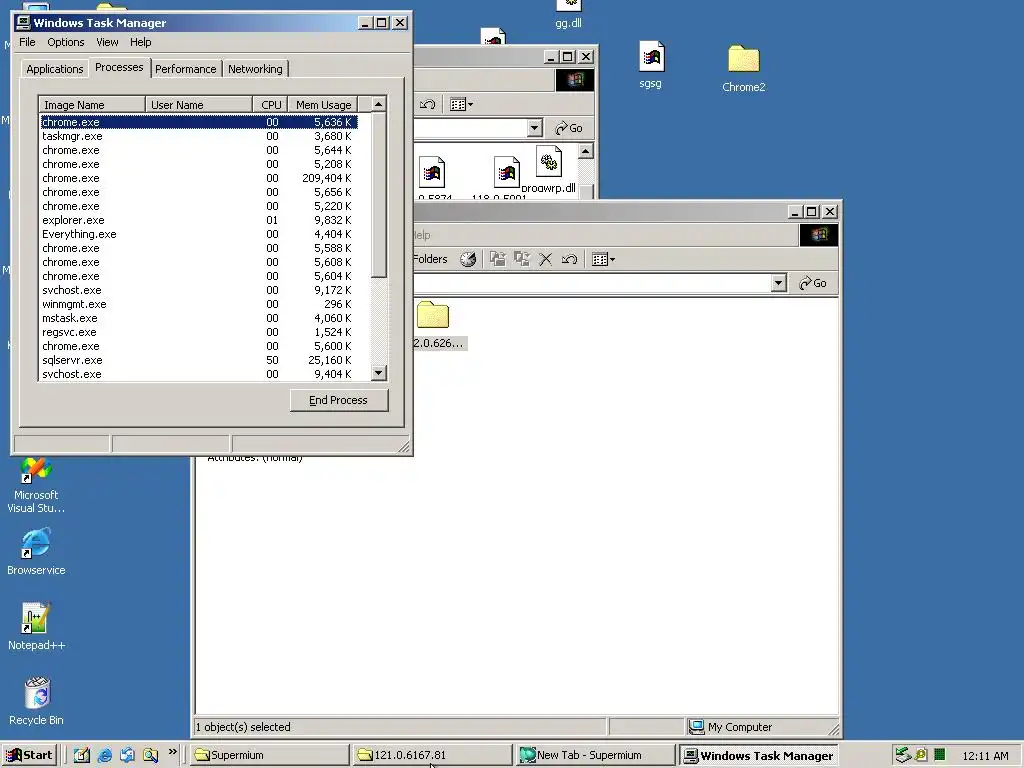Image resolution: width=1024 pixels, height=768 pixels.
Task: Click Copy To icon in front Explorer toolbar
Action: point(521,259)
